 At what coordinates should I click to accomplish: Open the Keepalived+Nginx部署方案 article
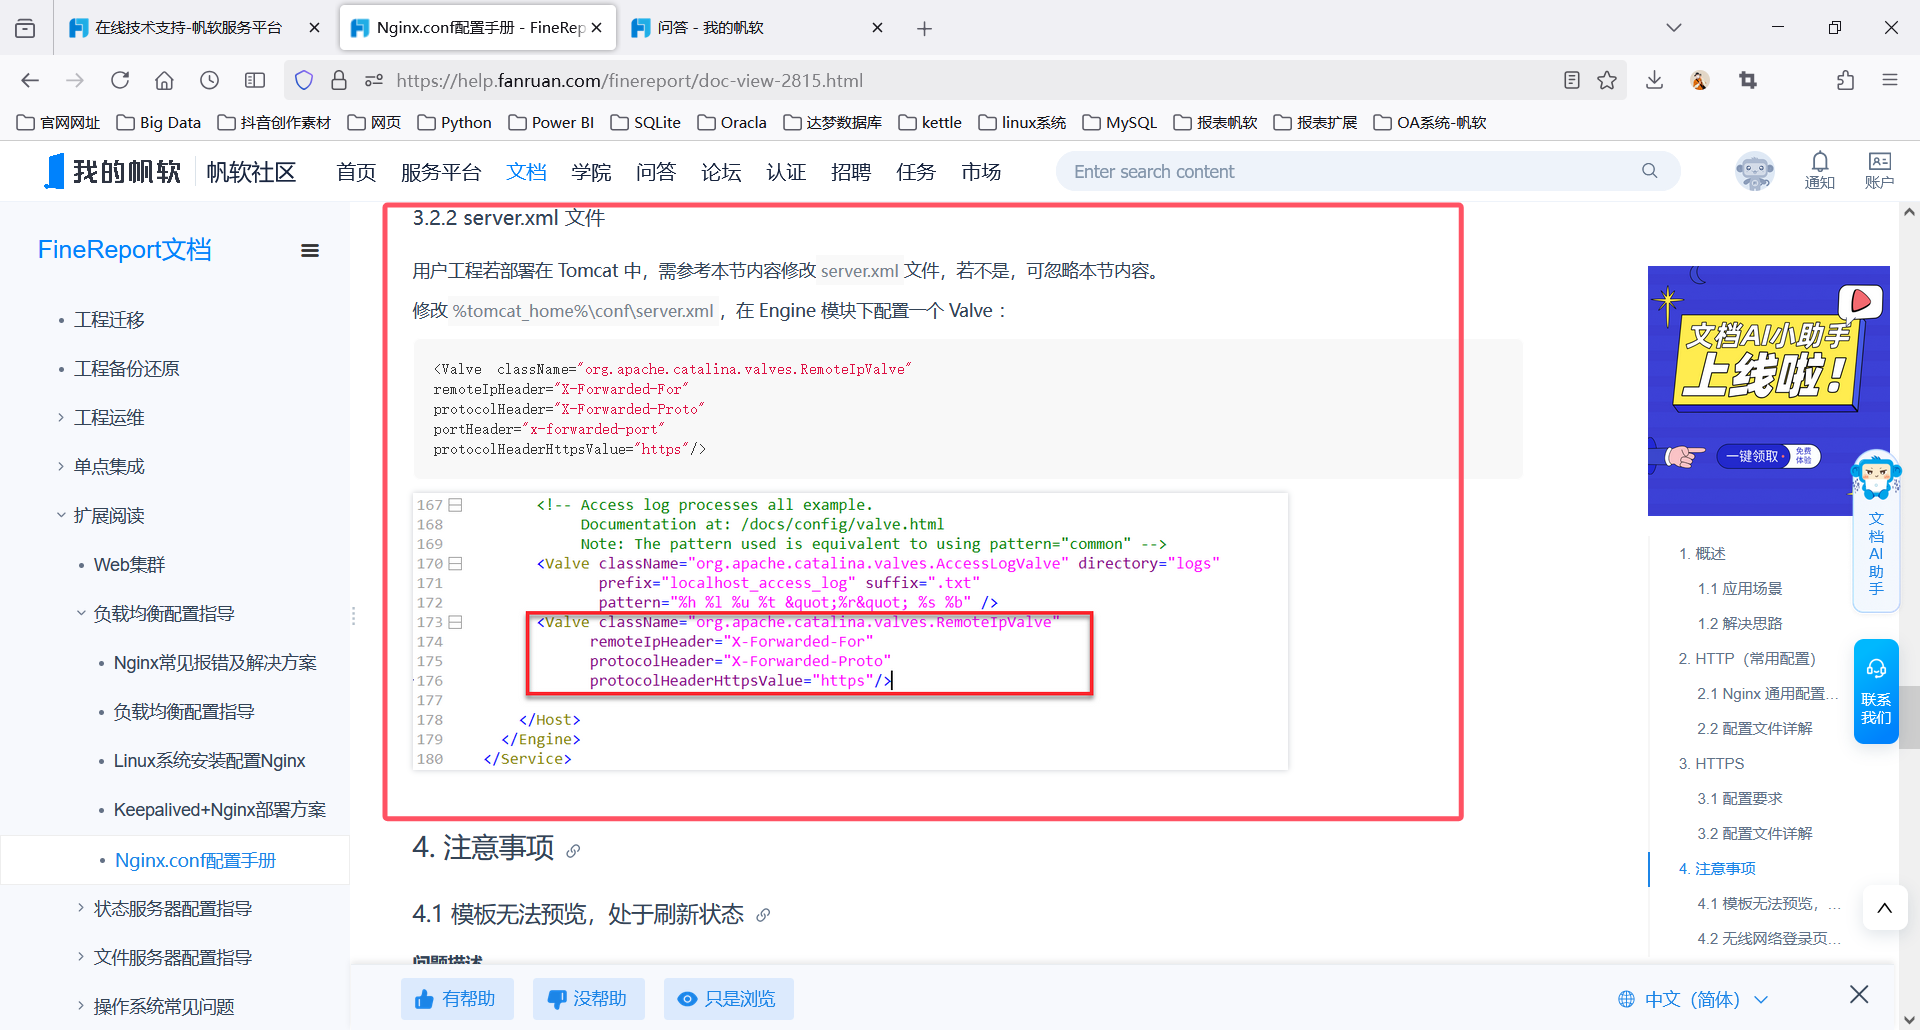pyautogui.click(x=220, y=810)
